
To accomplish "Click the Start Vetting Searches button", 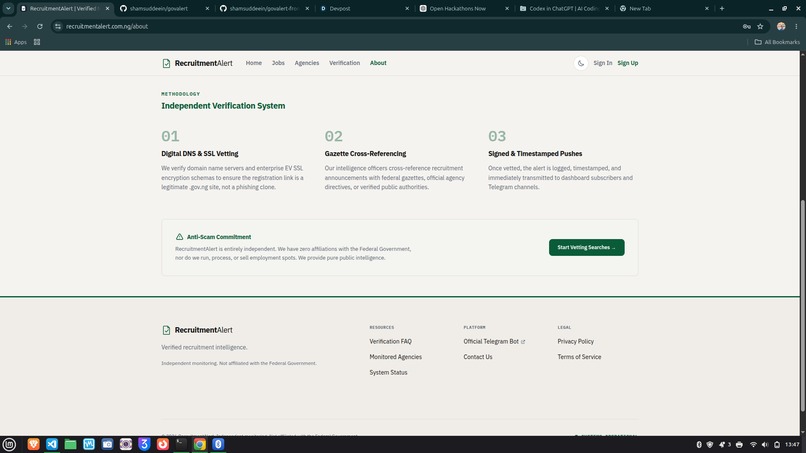I will [x=587, y=247].
